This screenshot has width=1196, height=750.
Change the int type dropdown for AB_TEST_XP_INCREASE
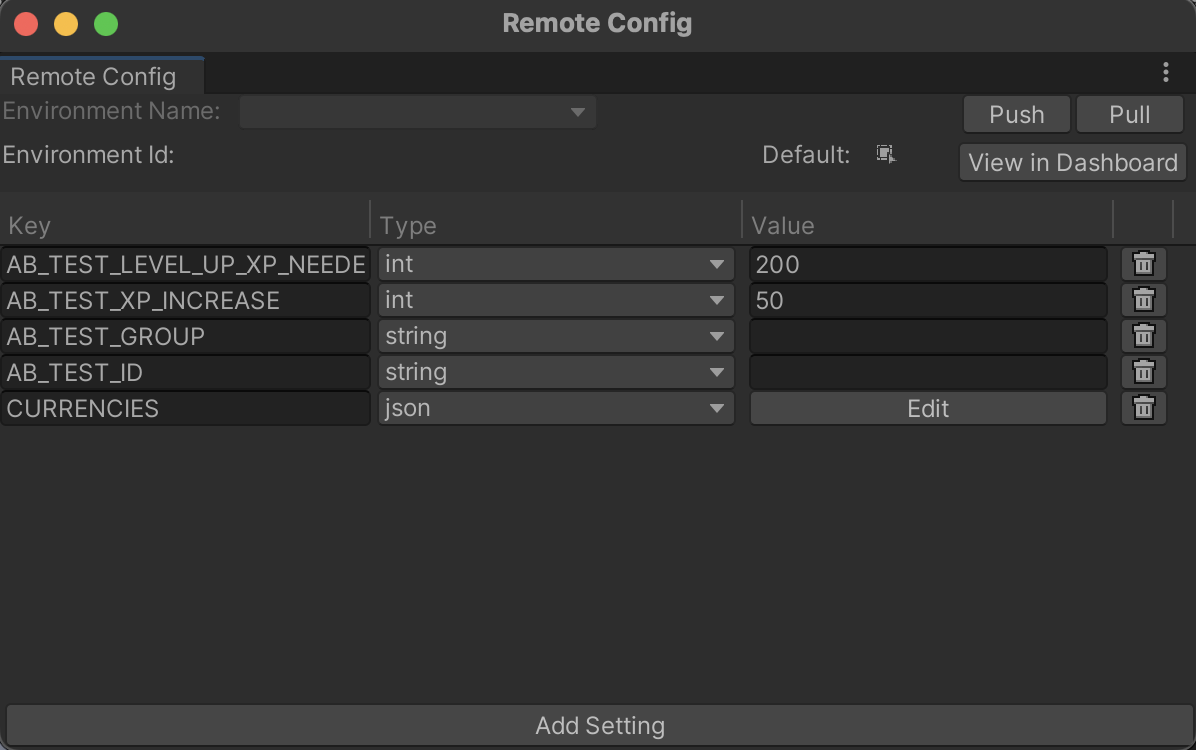[555, 300]
